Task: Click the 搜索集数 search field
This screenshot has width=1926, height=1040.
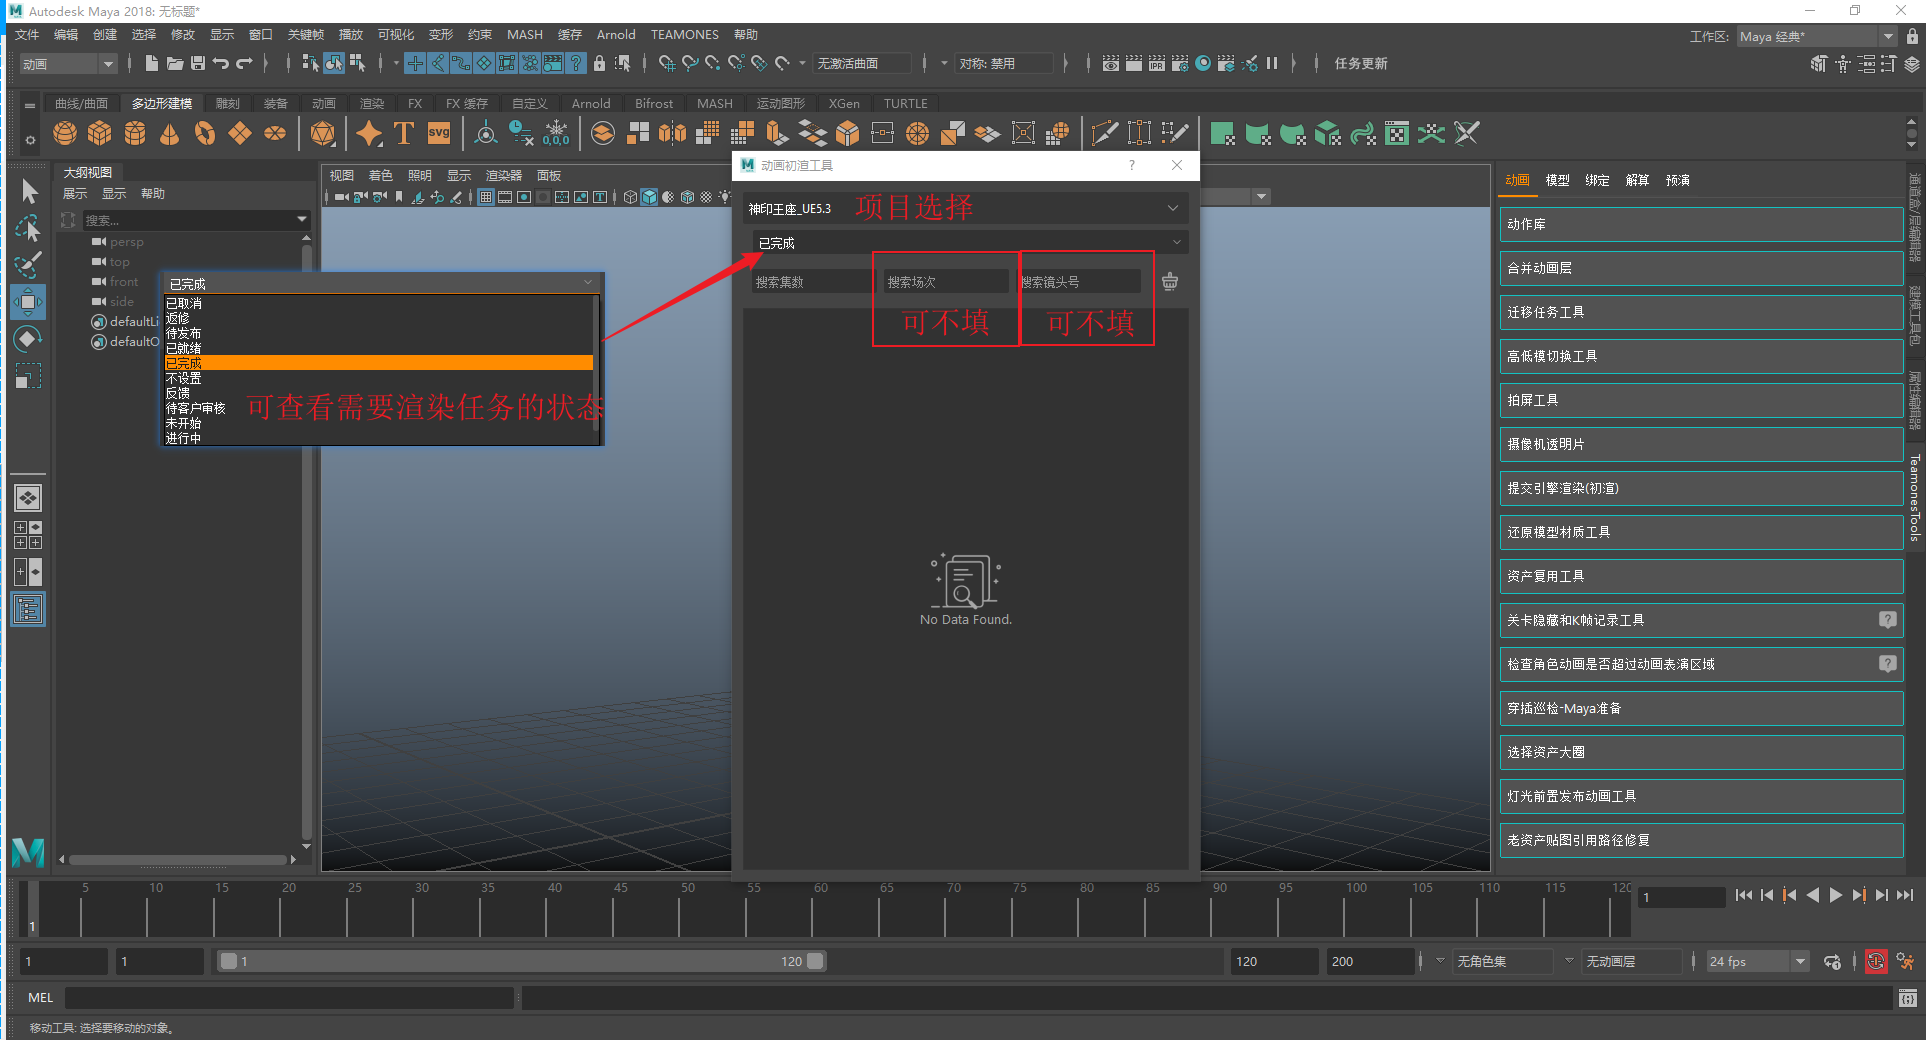Action: [812, 282]
